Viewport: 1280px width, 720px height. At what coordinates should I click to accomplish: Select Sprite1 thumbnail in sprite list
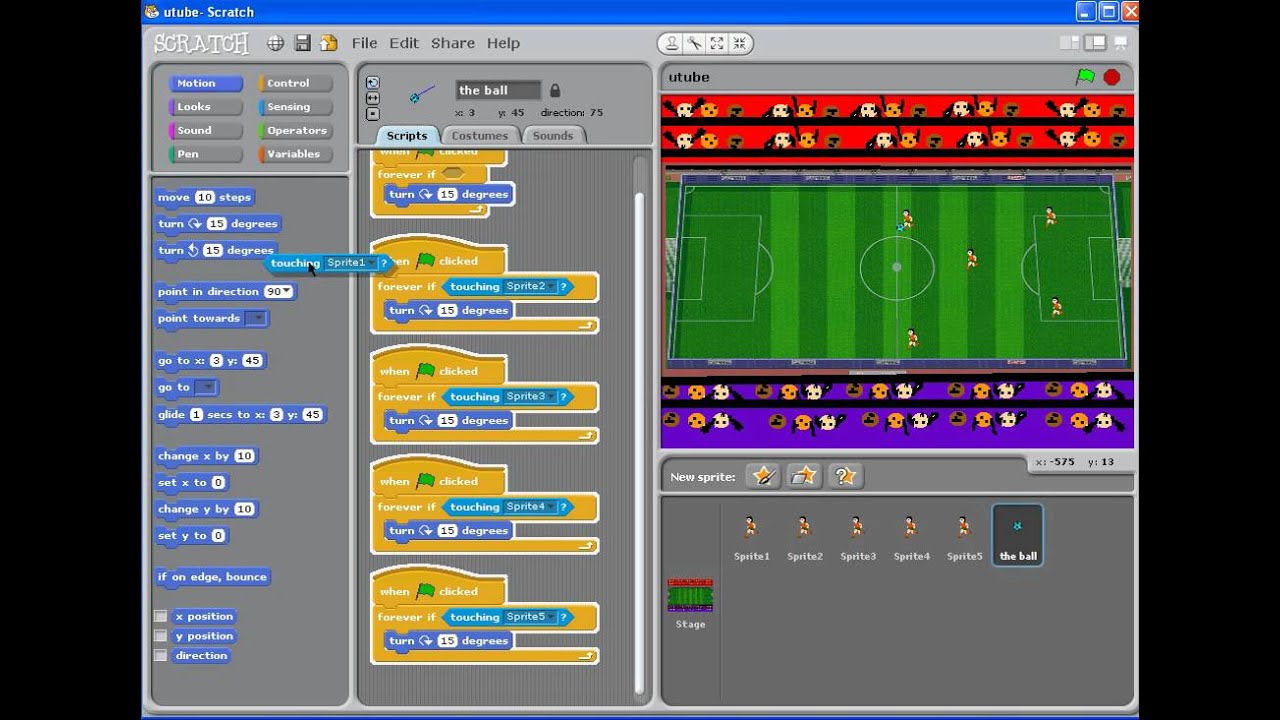(x=751, y=536)
